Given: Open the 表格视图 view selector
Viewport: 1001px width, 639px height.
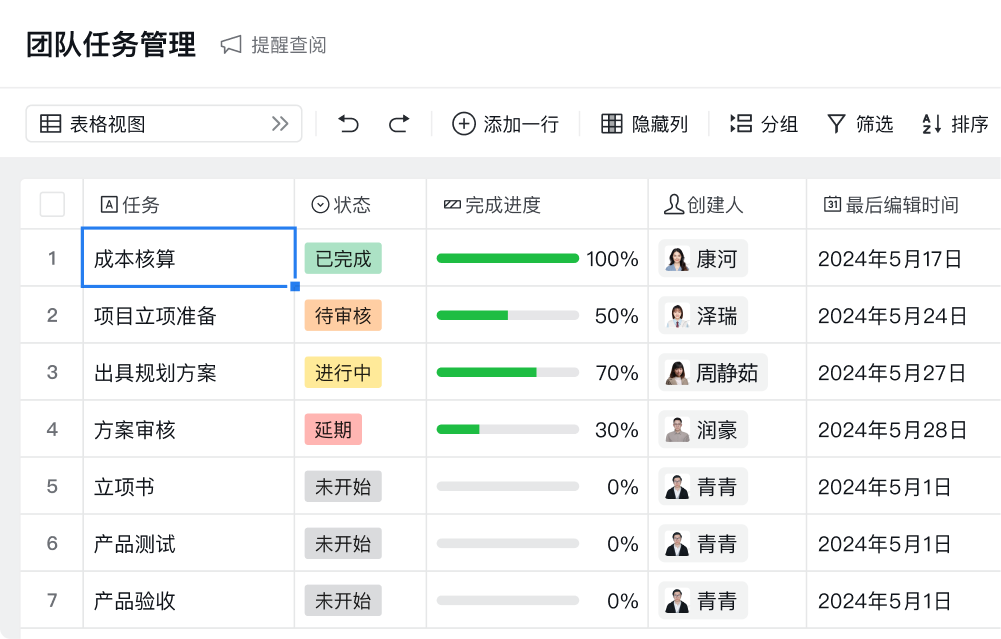Looking at the screenshot, I should pos(163,123).
